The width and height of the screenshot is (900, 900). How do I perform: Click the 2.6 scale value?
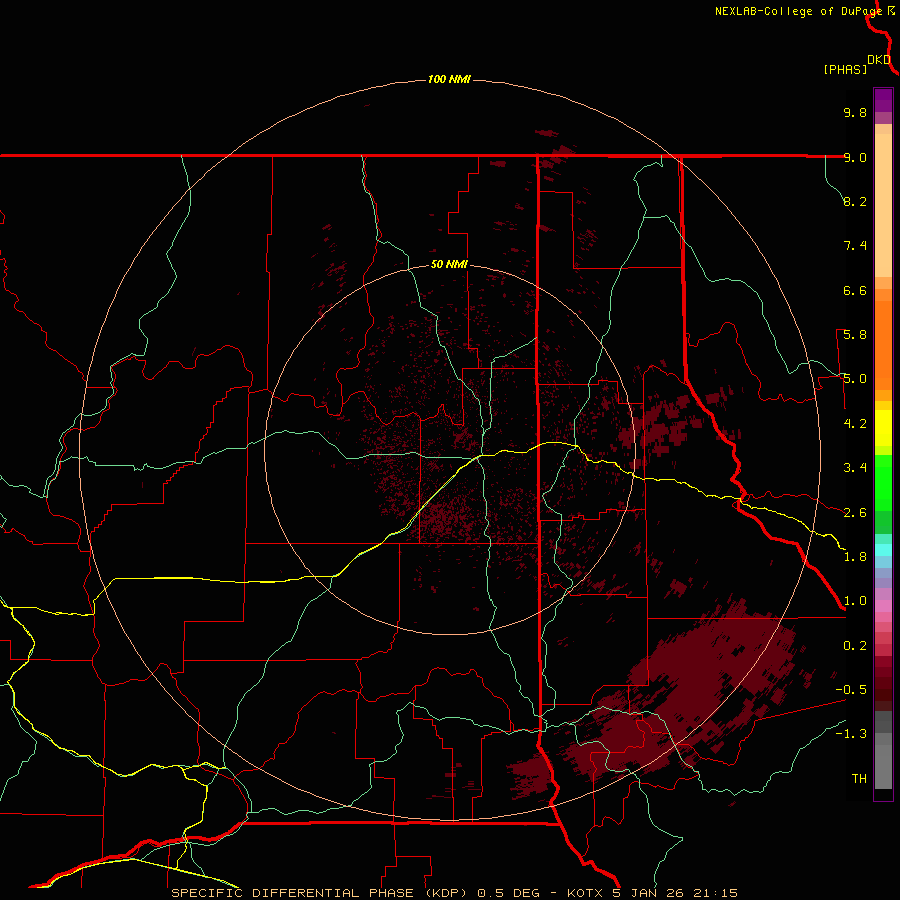(x=855, y=513)
